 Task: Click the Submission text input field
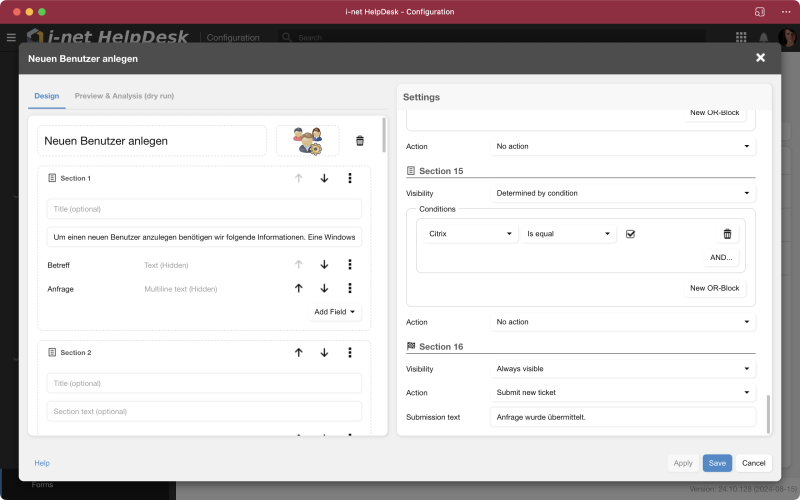[x=623, y=417]
